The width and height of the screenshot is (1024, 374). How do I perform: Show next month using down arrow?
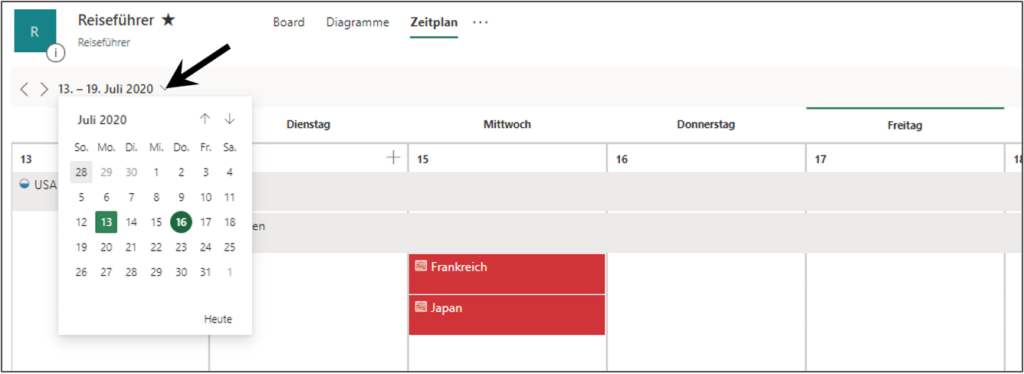pyautogui.click(x=229, y=119)
